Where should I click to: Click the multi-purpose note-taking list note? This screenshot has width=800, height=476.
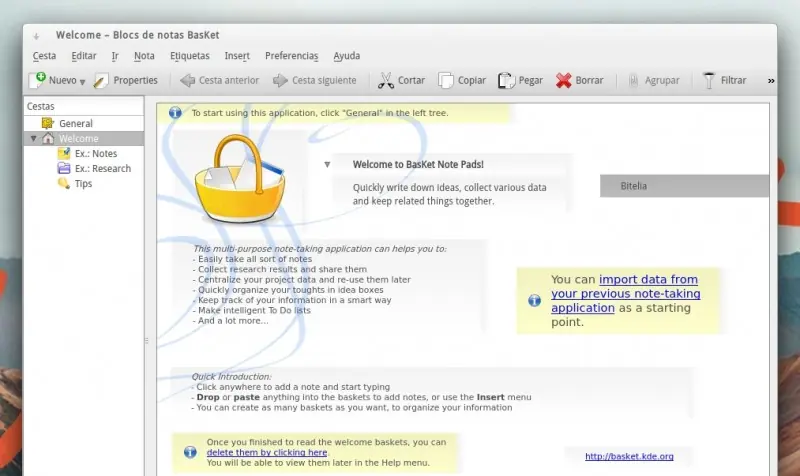coord(319,285)
